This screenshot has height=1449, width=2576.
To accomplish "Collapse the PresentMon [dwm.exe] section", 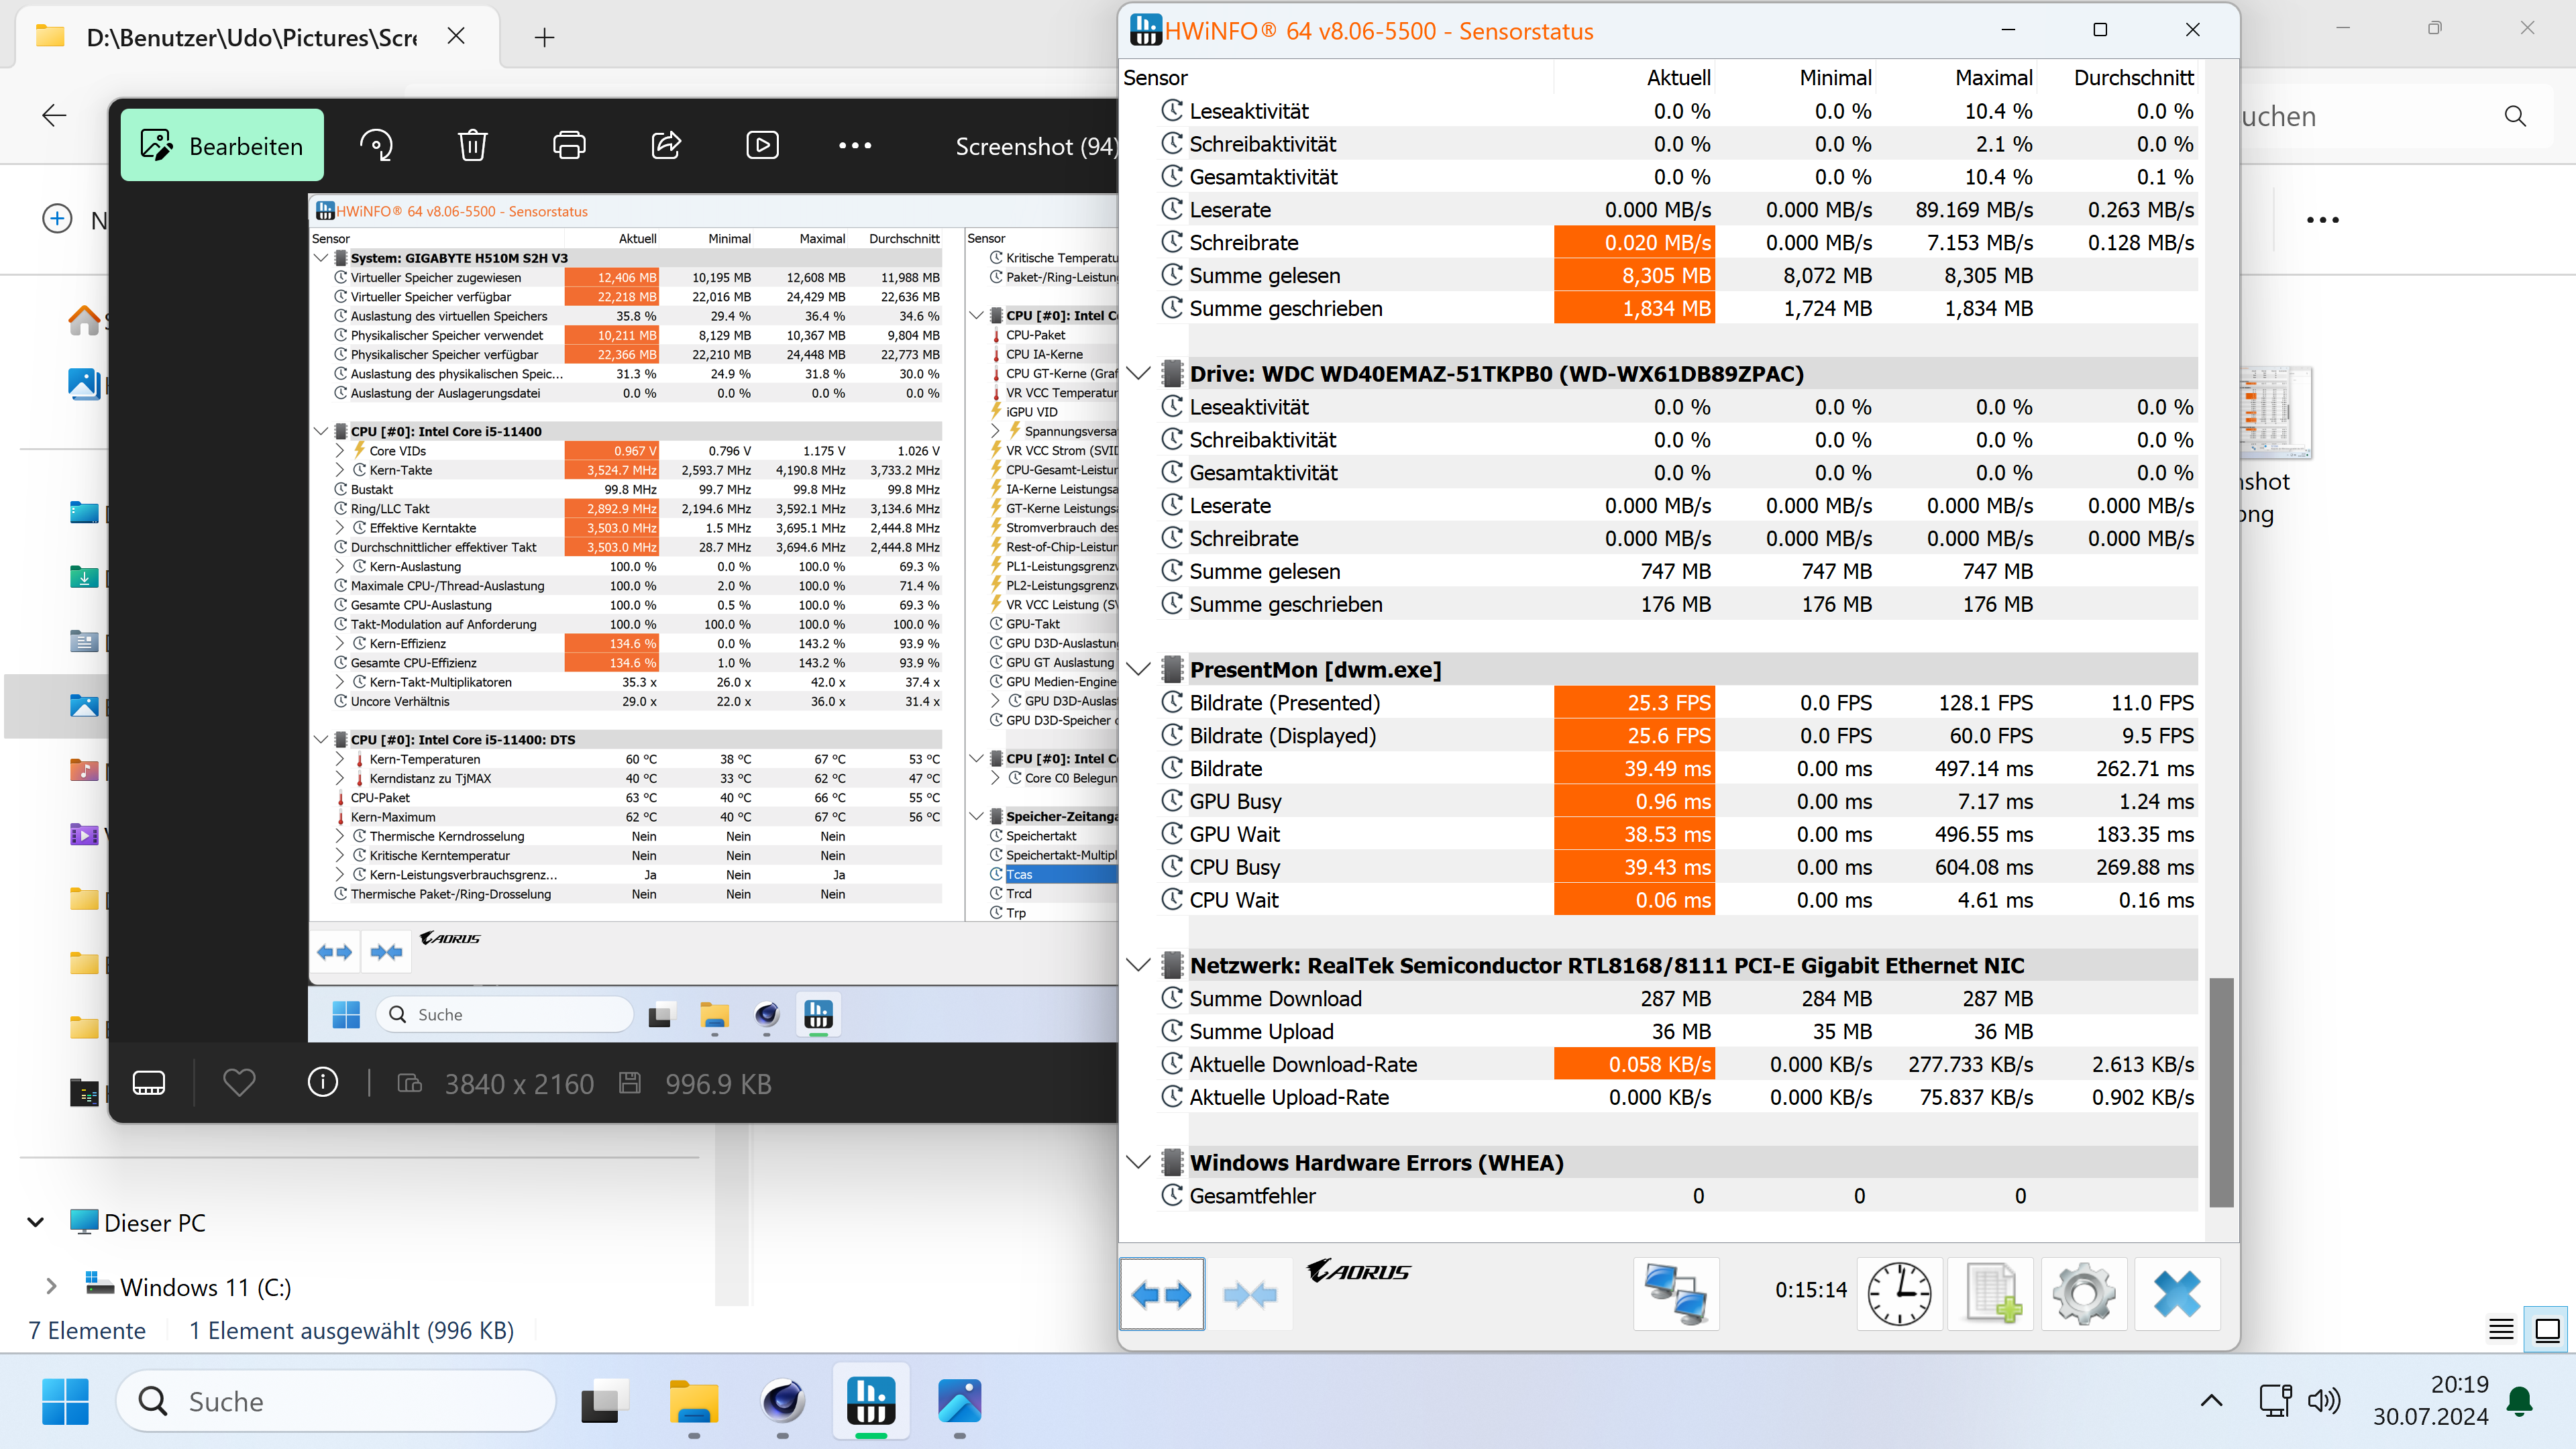I will pyautogui.click(x=1138, y=669).
